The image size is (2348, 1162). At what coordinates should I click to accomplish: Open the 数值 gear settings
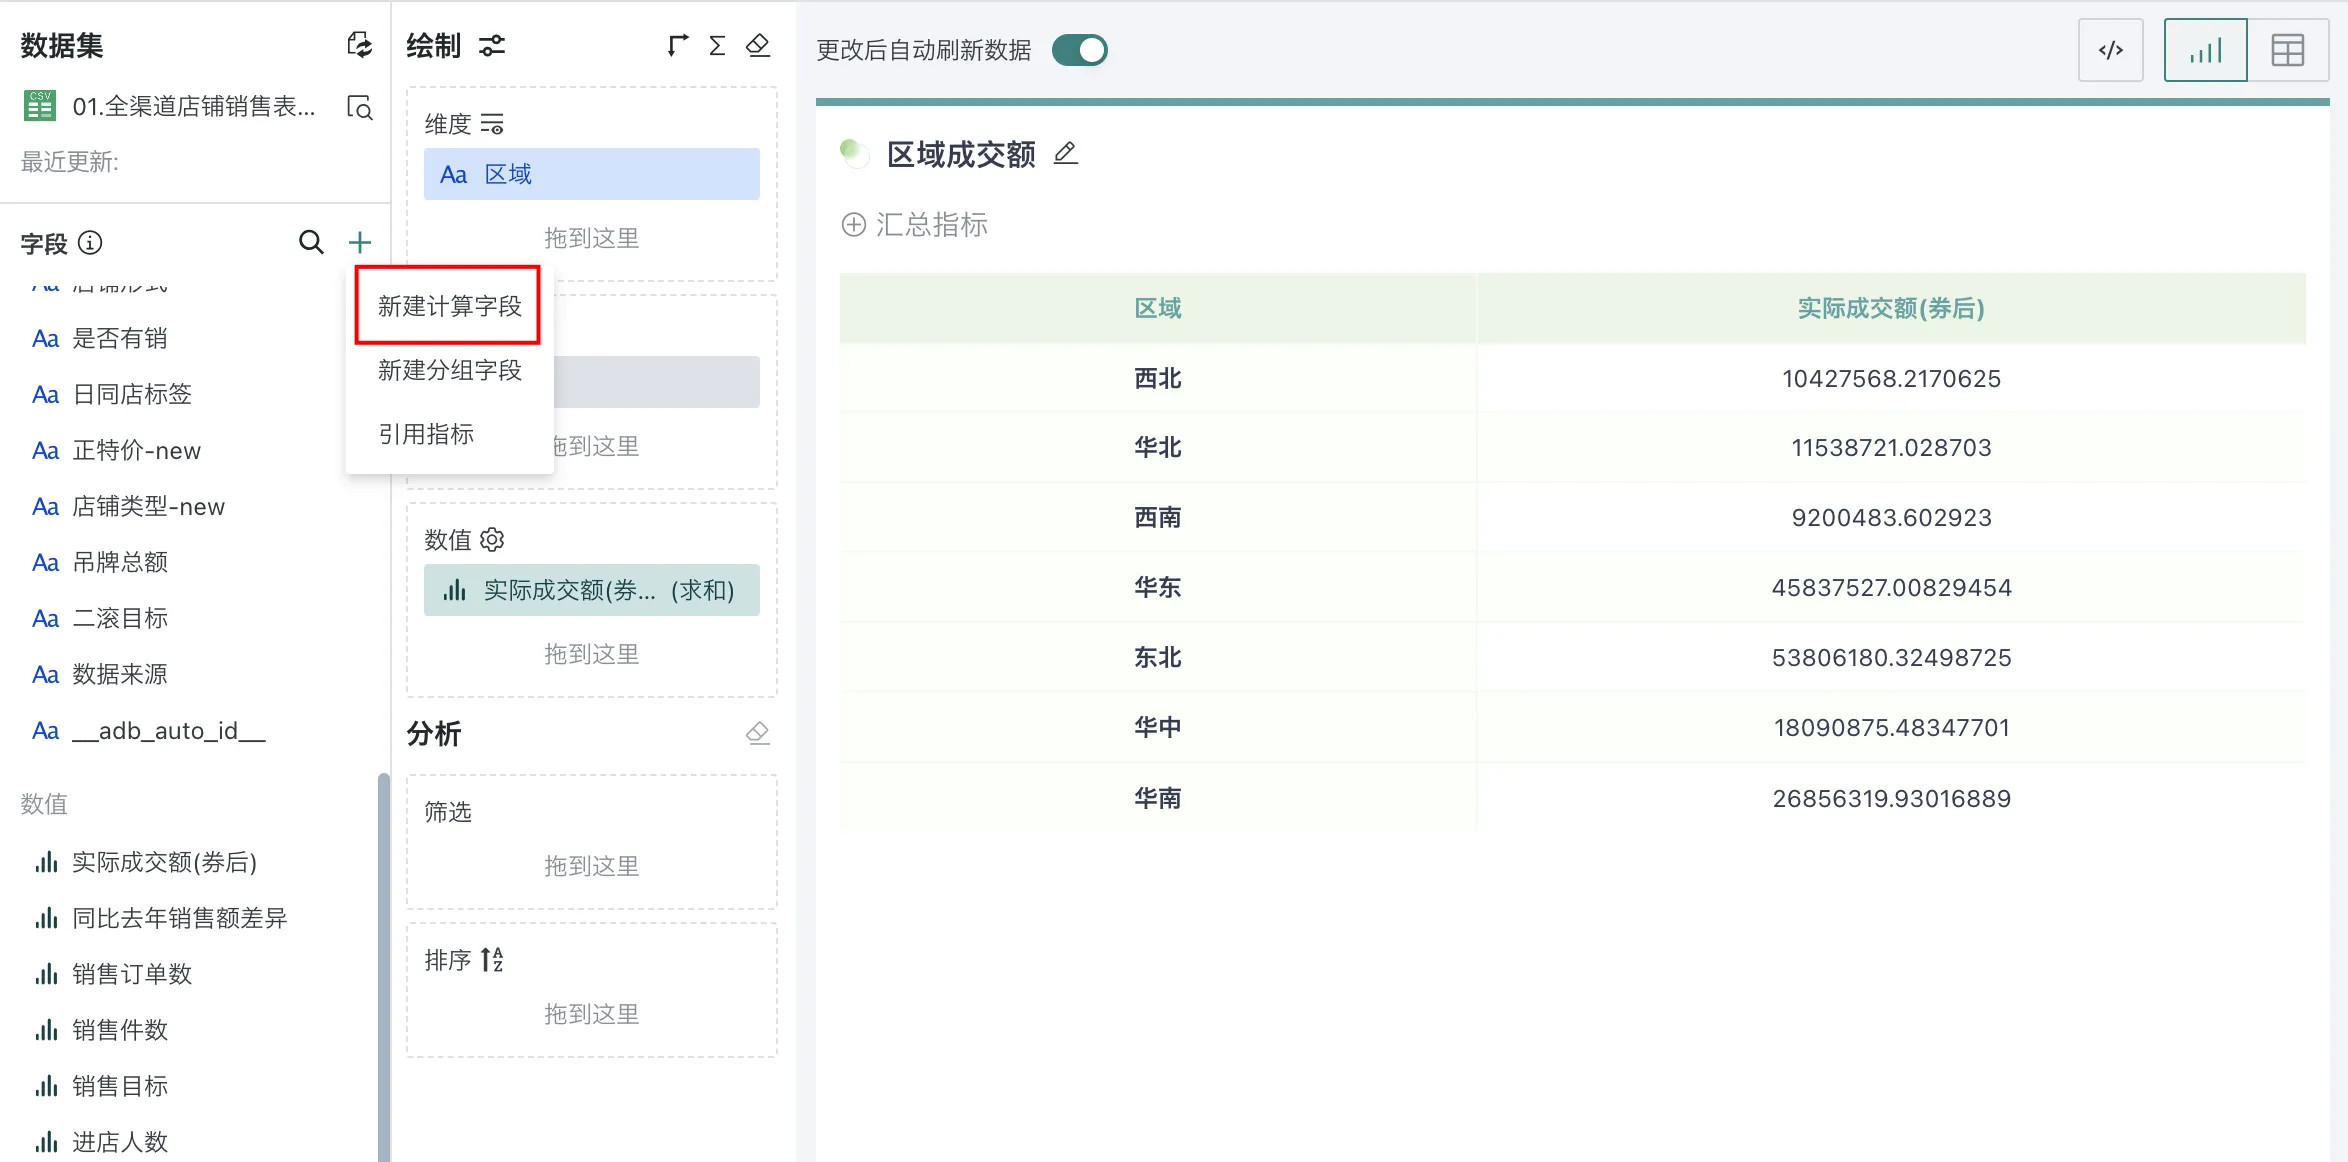492,540
